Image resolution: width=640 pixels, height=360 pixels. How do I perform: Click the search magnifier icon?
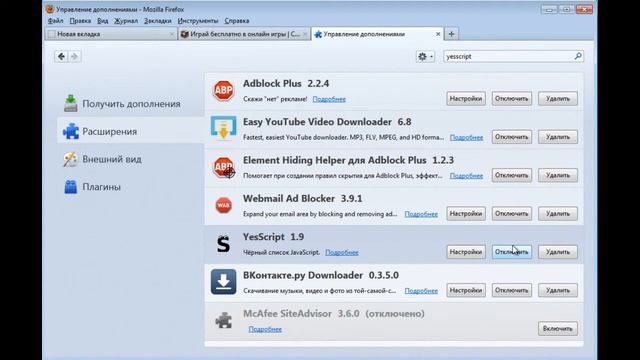pos(578,56)
